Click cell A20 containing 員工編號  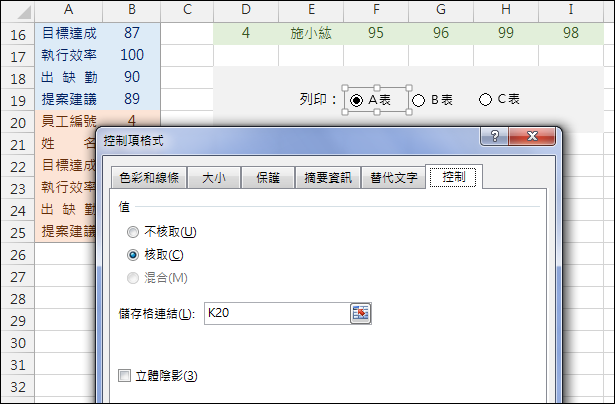[69, 119]
